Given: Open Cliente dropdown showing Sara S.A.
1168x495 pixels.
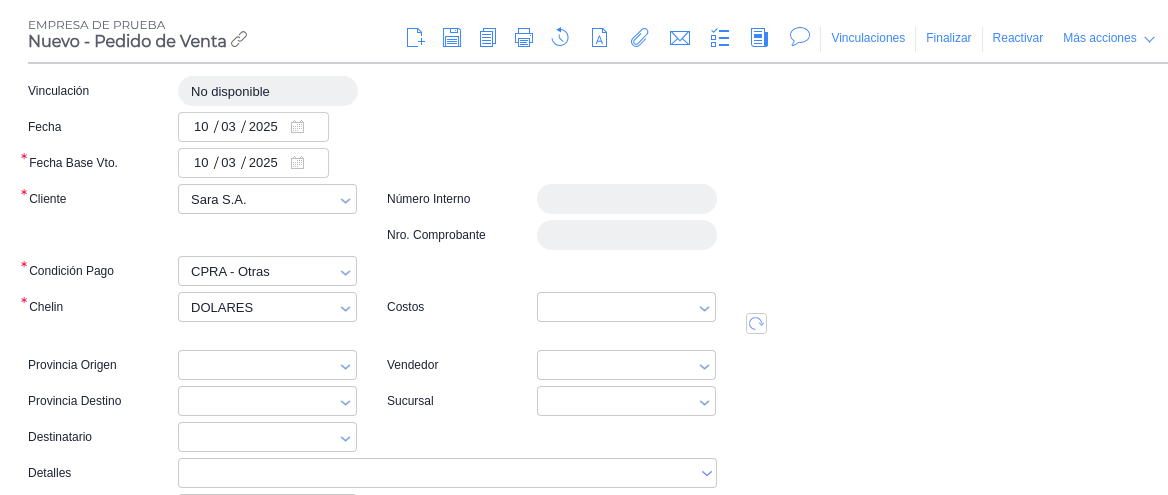Looking at the screenshot, I should (x=267, y=199).
